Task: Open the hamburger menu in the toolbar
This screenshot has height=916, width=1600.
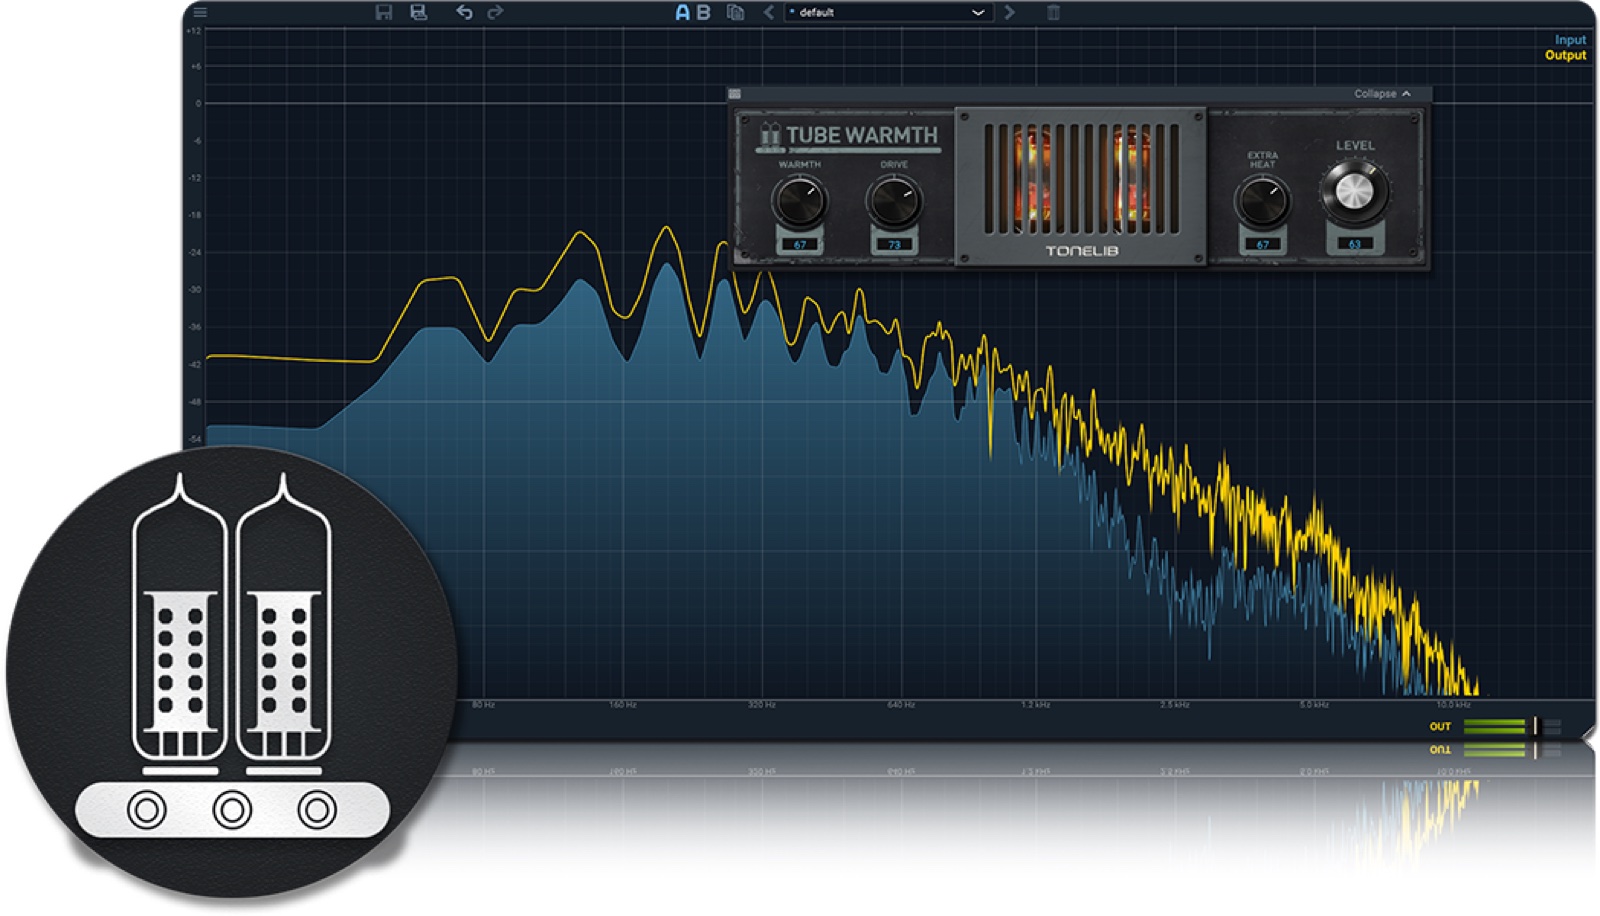Action: point(200,13)
